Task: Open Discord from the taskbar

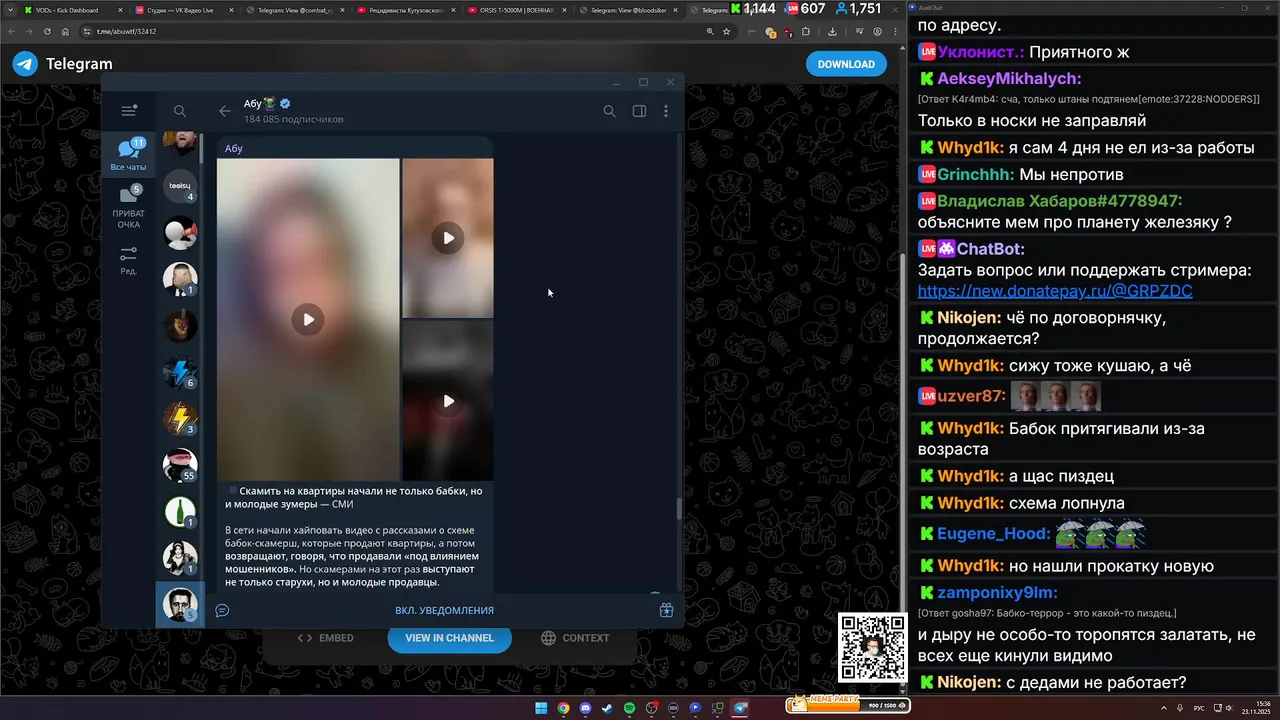Action: 585,708
